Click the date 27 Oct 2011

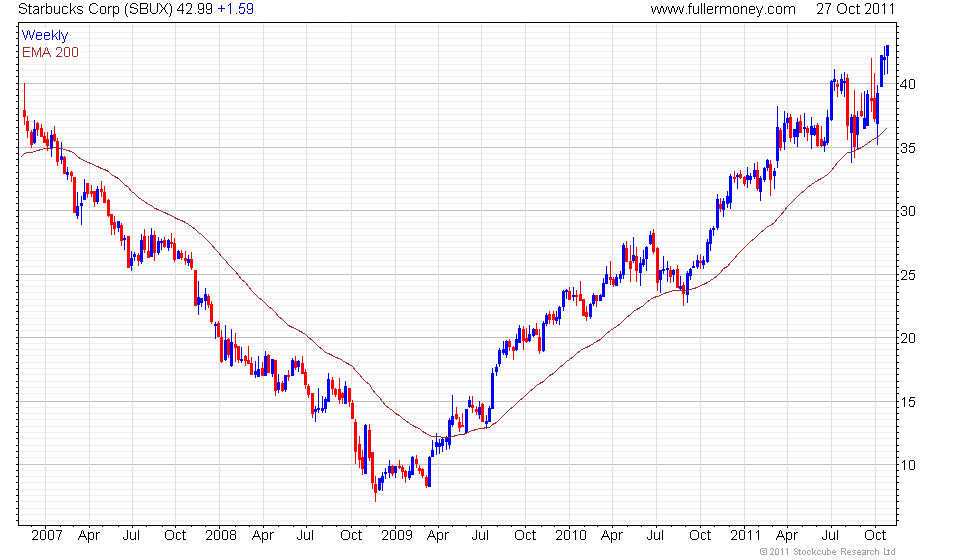pyautogui.click(x=856, y=9)
